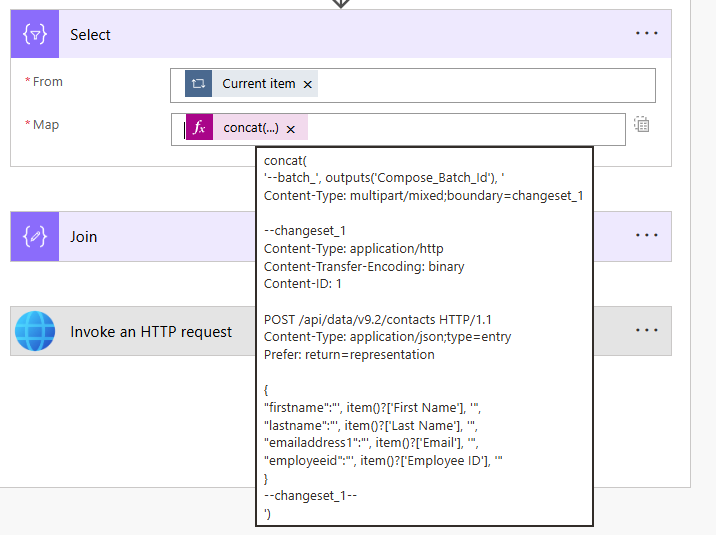Click the "firstname" line in tooltip
This screenshot has width=716, height=535.
click(372, 408)
